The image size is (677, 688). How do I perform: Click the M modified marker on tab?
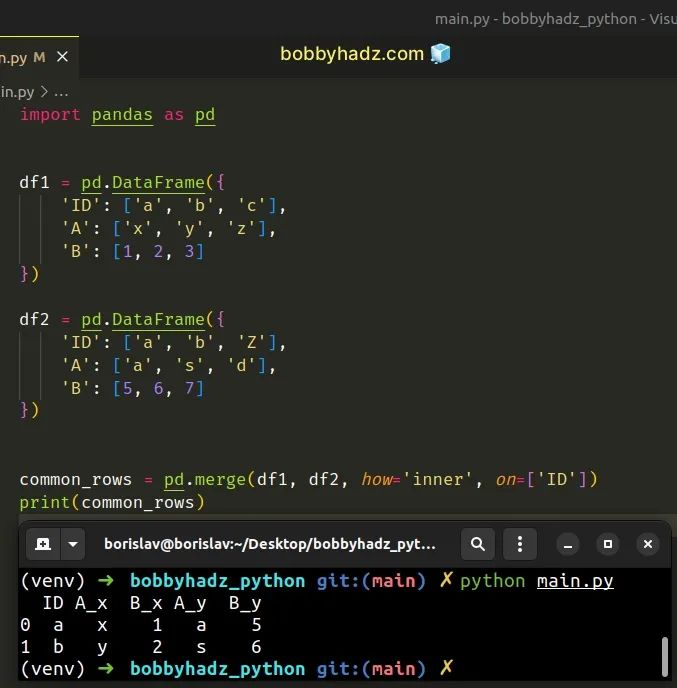(x=39, y=57)
